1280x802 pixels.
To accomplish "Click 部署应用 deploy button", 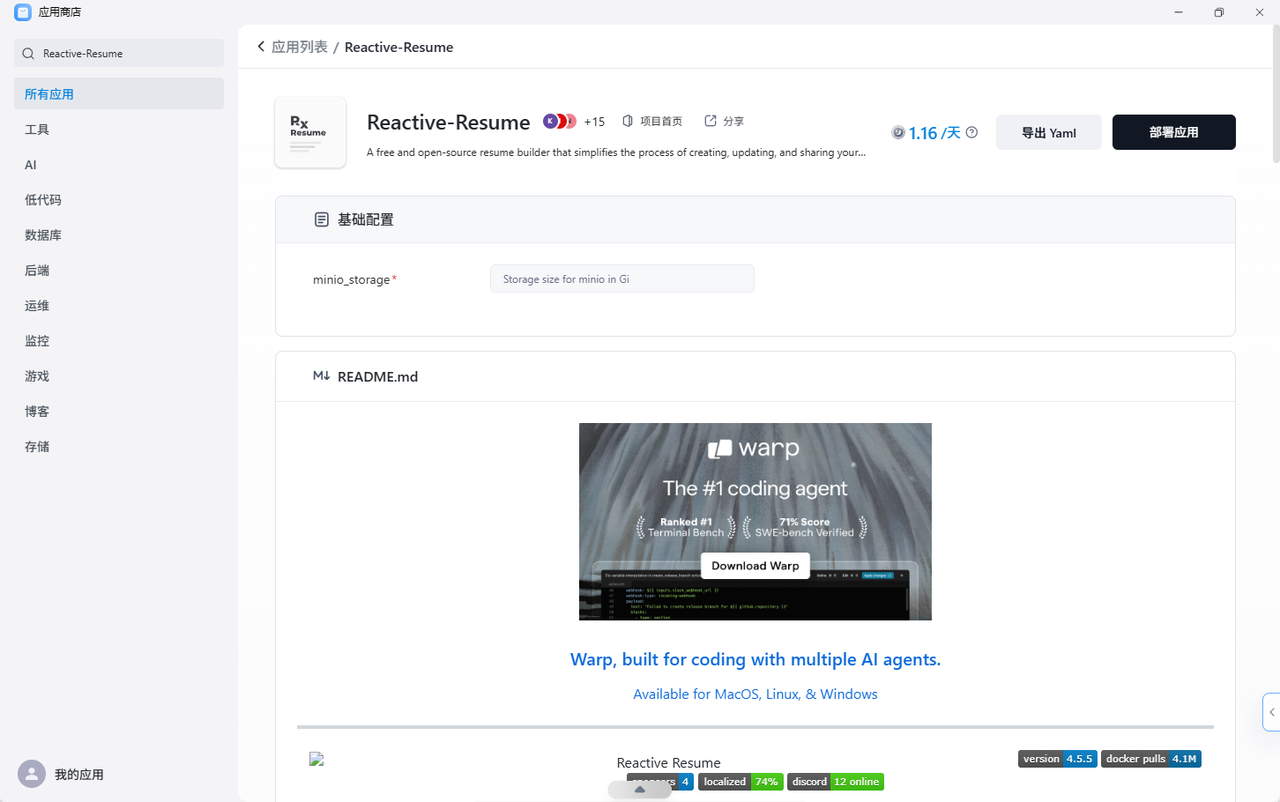I will 1174,132.
